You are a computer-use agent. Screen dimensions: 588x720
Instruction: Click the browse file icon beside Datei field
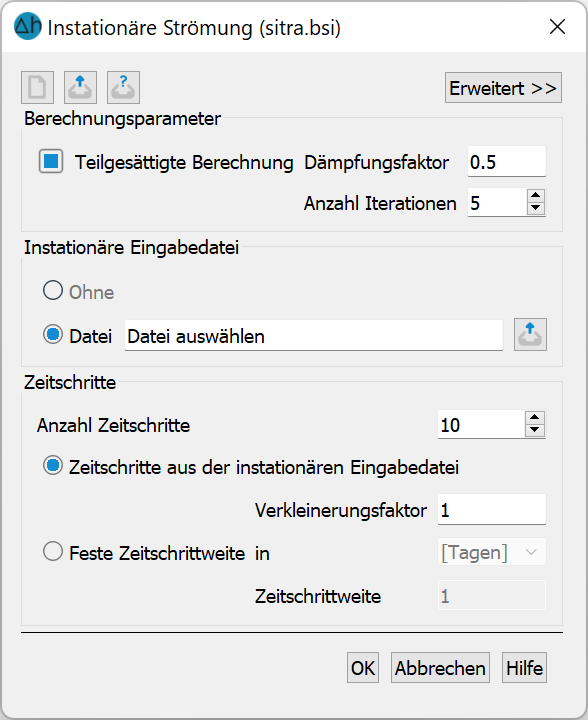(x=530, y=334)
